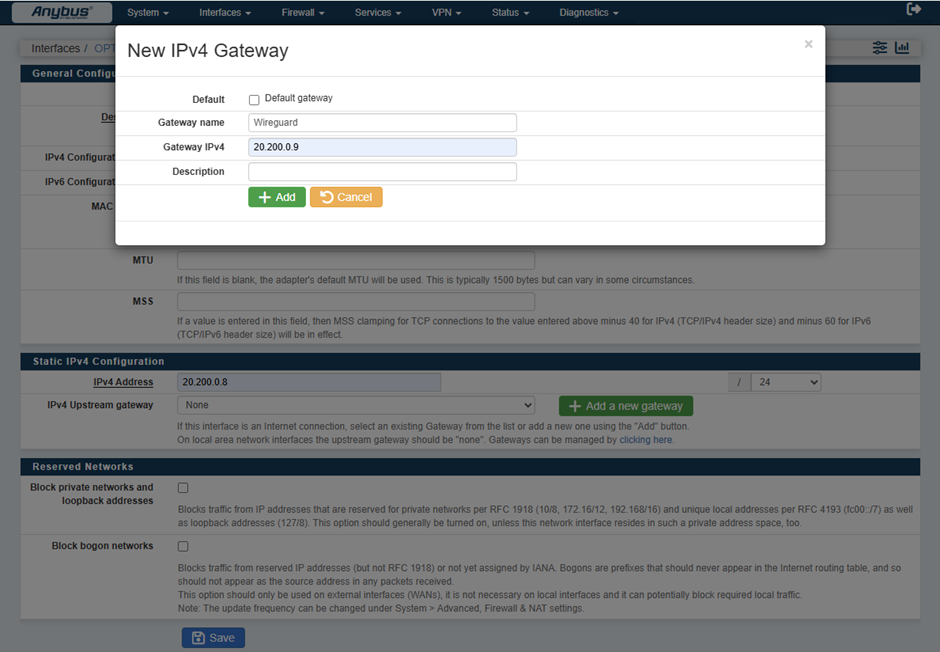
Task: Close the New IPv4 Gateway dialog
Action: [x=808, y=44]
